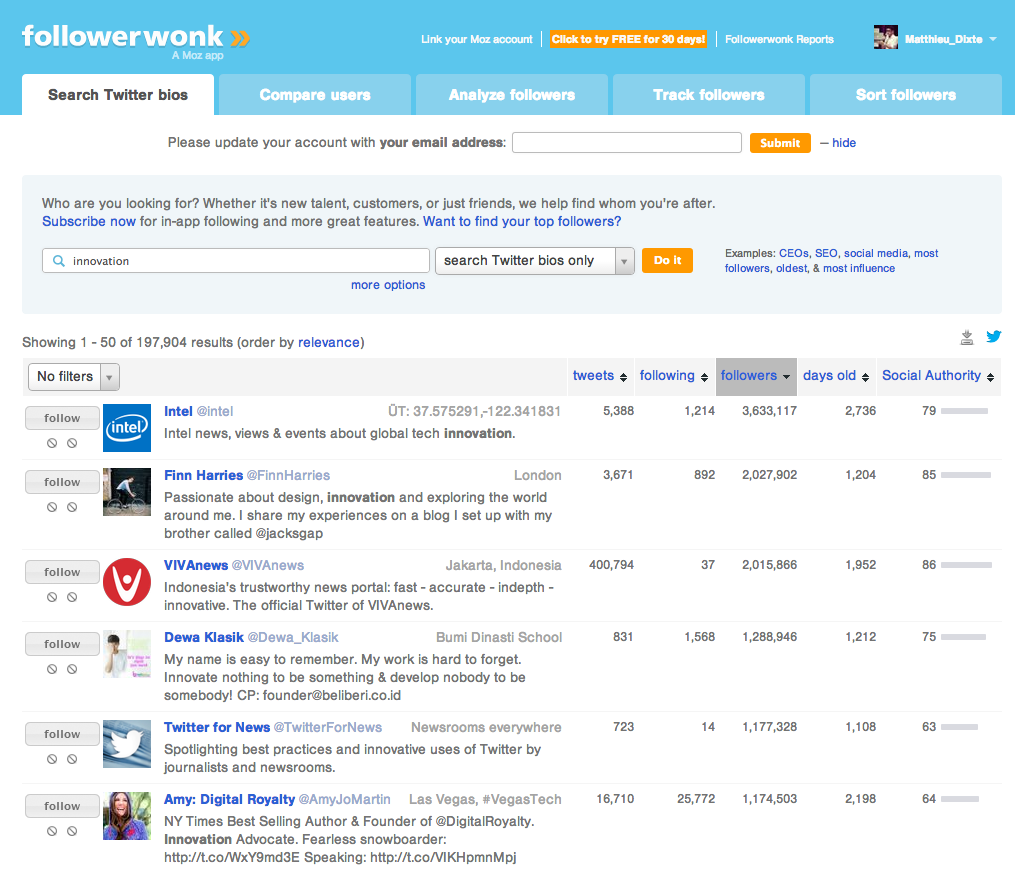Click the magnifier icon in search box
The width and height of the screenshot is (1015, 872).
point(59,261)
